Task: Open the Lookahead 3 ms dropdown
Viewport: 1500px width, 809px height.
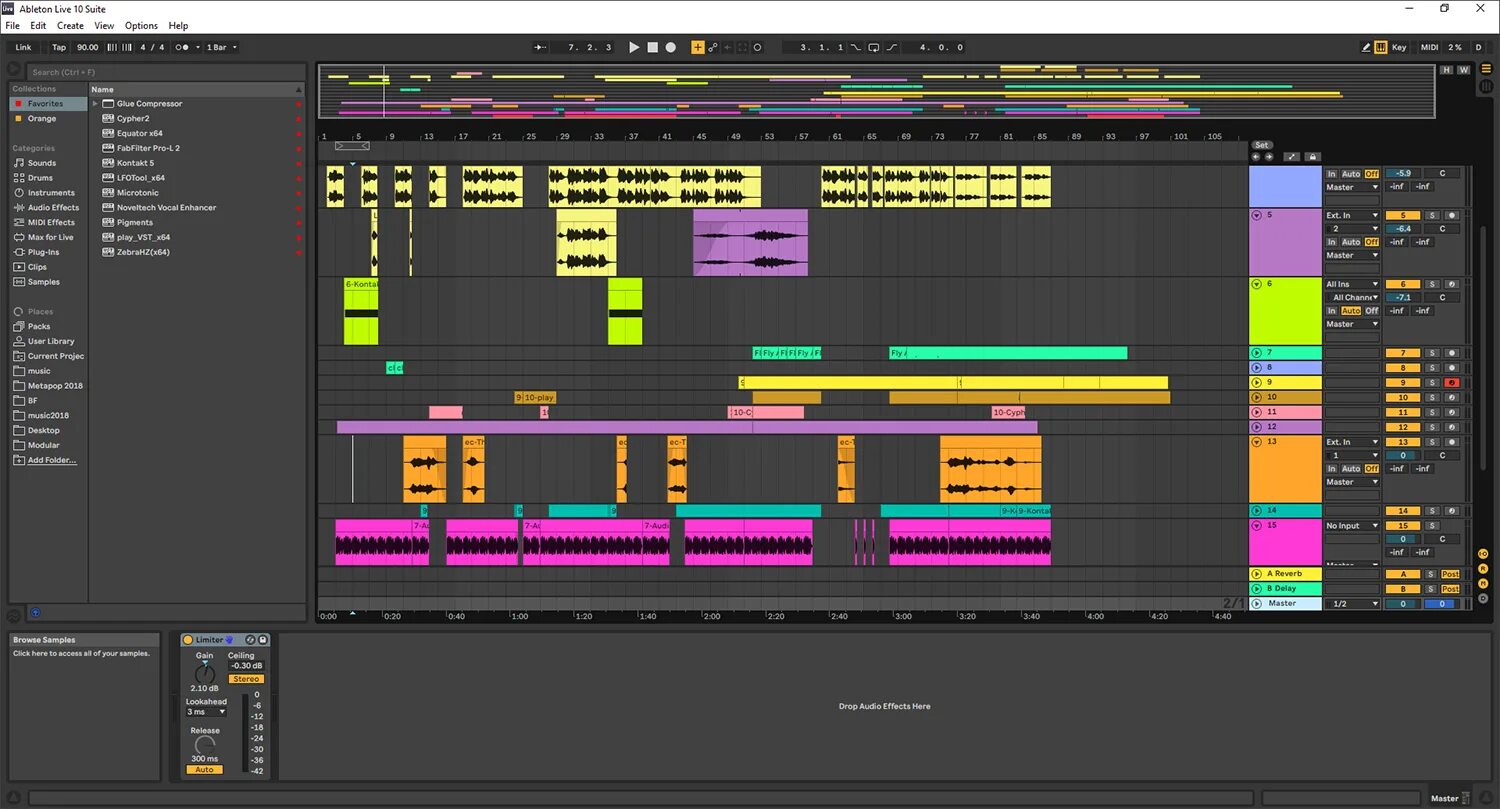Action: 206,712
